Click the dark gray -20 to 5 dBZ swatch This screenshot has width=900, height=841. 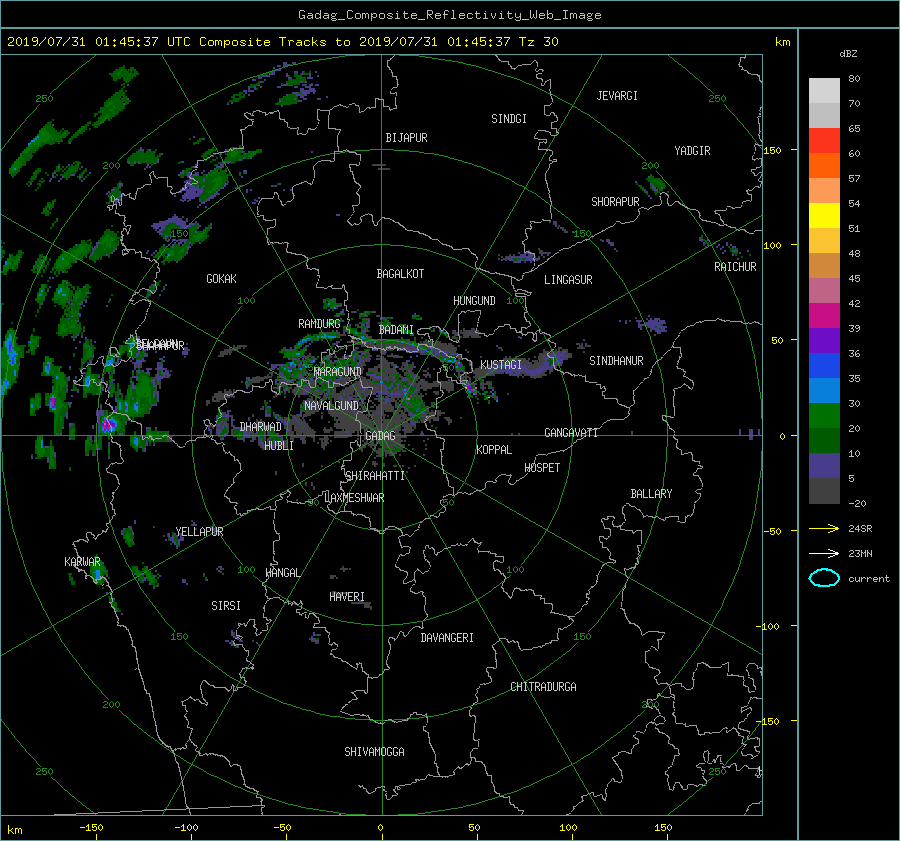point(824,491)
